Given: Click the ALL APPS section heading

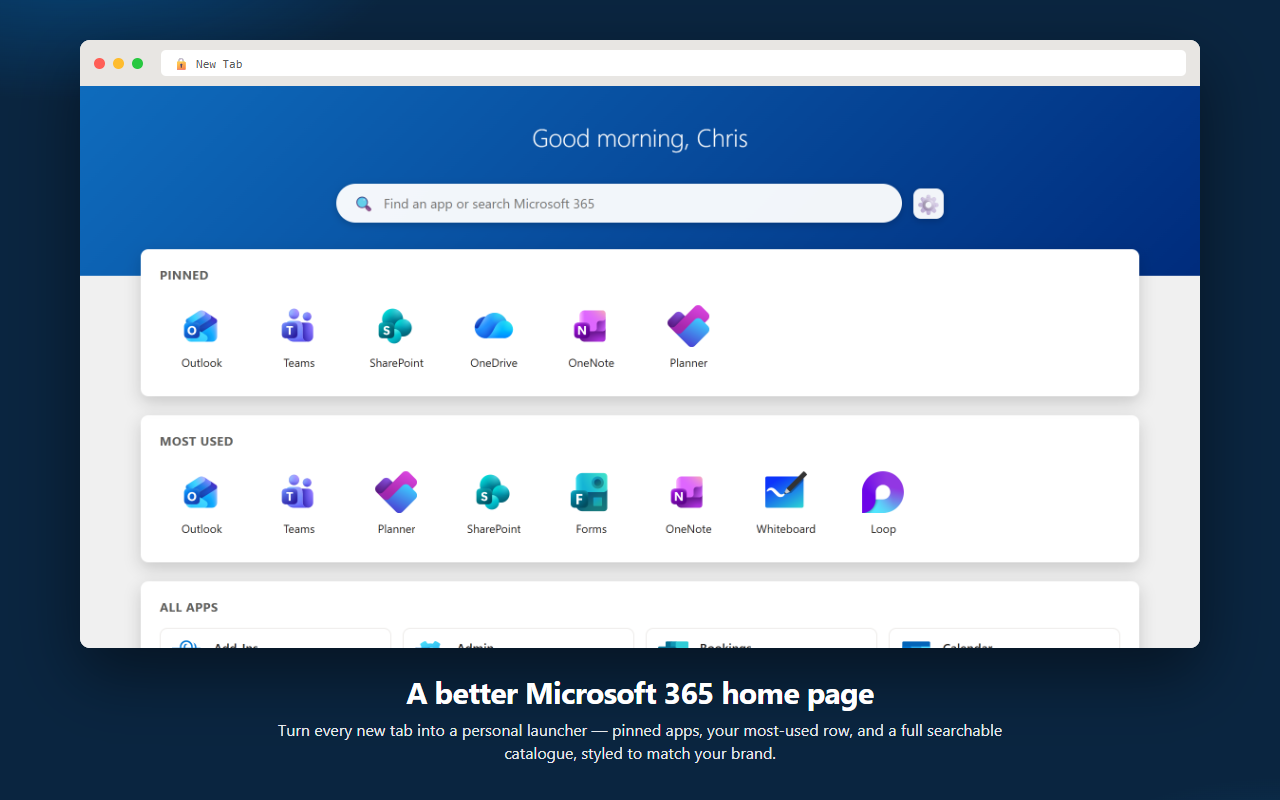Looking at the screenshot, I should click(x=189, y=607).
